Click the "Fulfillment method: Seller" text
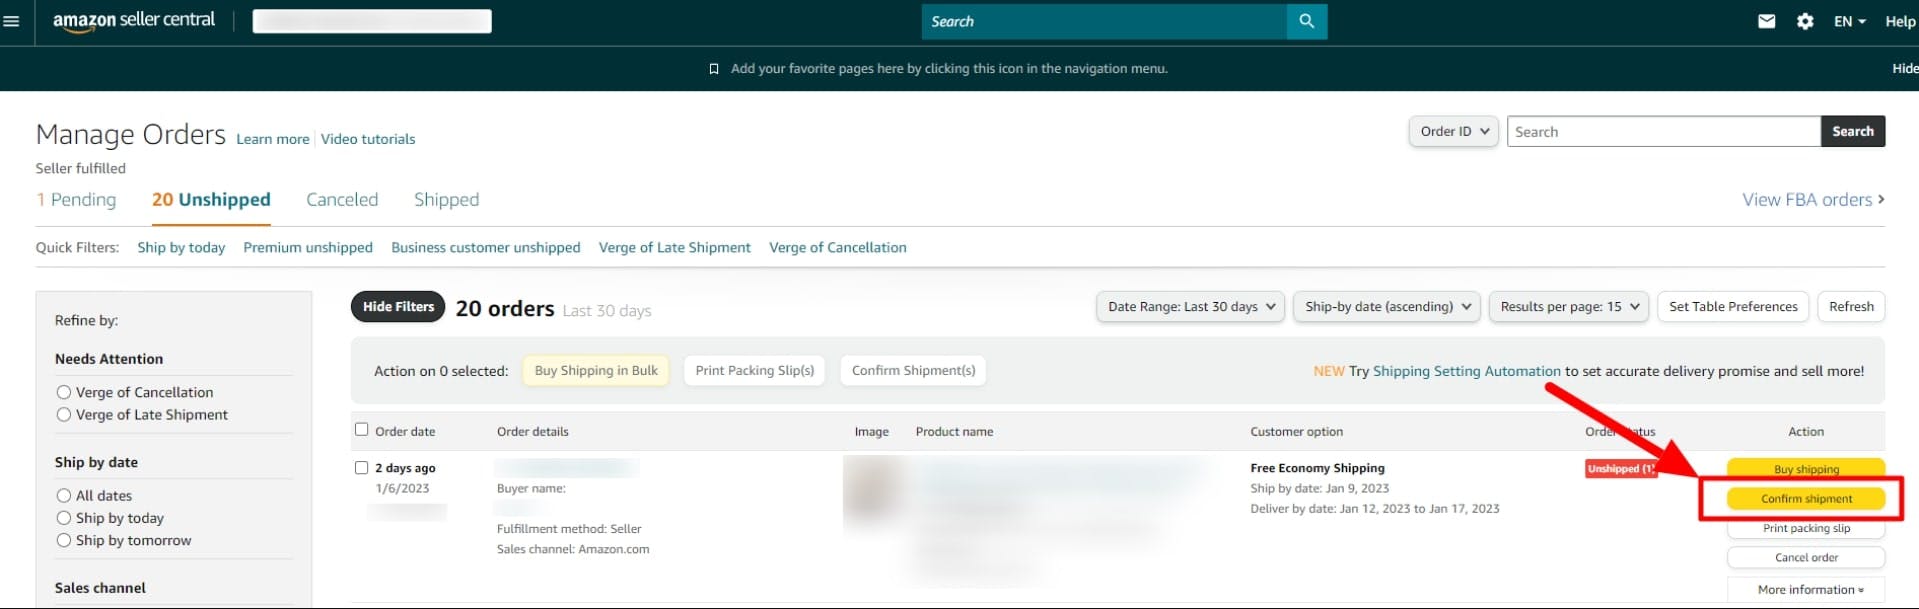The width and height of the screenshot is (1919, 609). click(x=569, y=529)
